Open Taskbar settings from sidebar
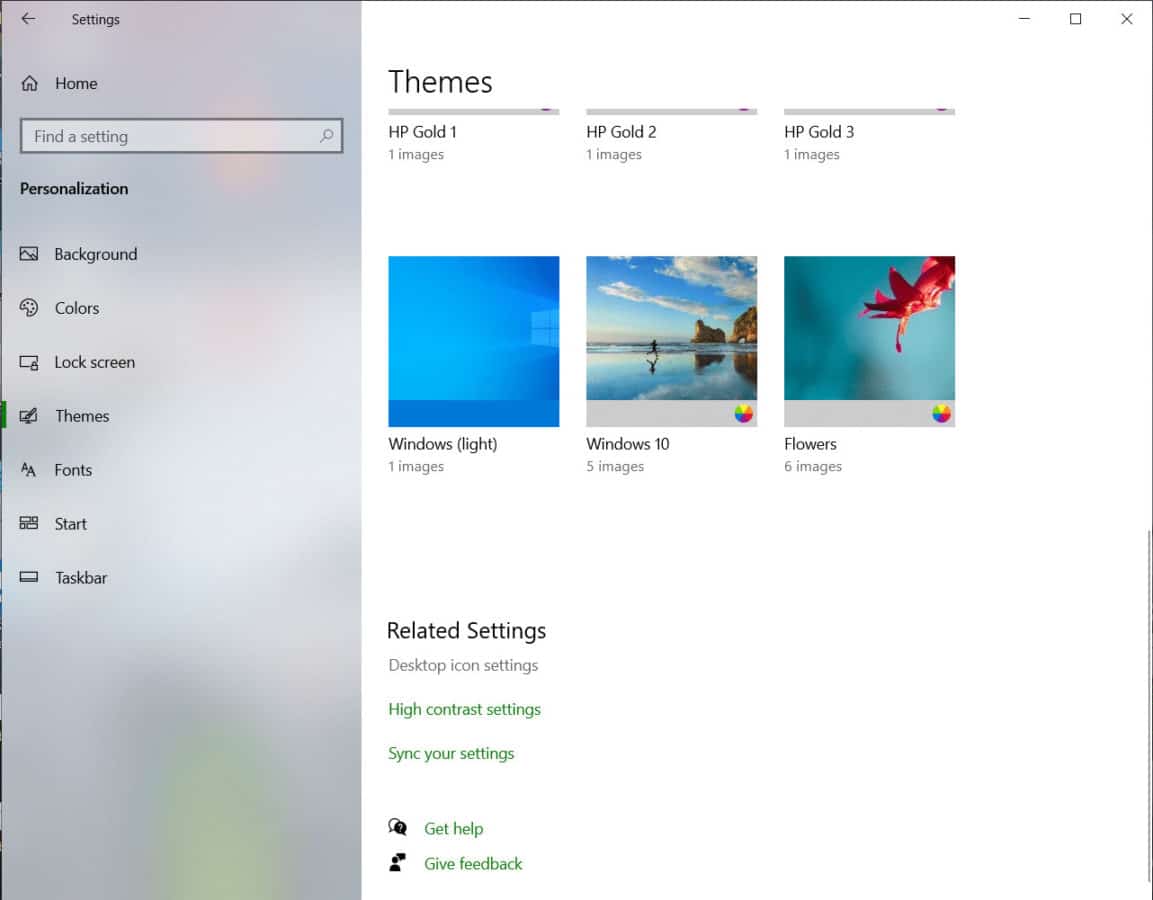The image size is (1153, 900). [x=80, y=577]
